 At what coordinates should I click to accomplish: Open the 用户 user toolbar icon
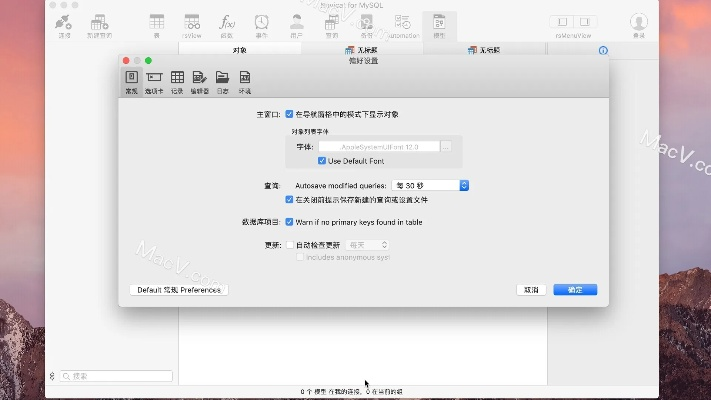tap(297, 26)
